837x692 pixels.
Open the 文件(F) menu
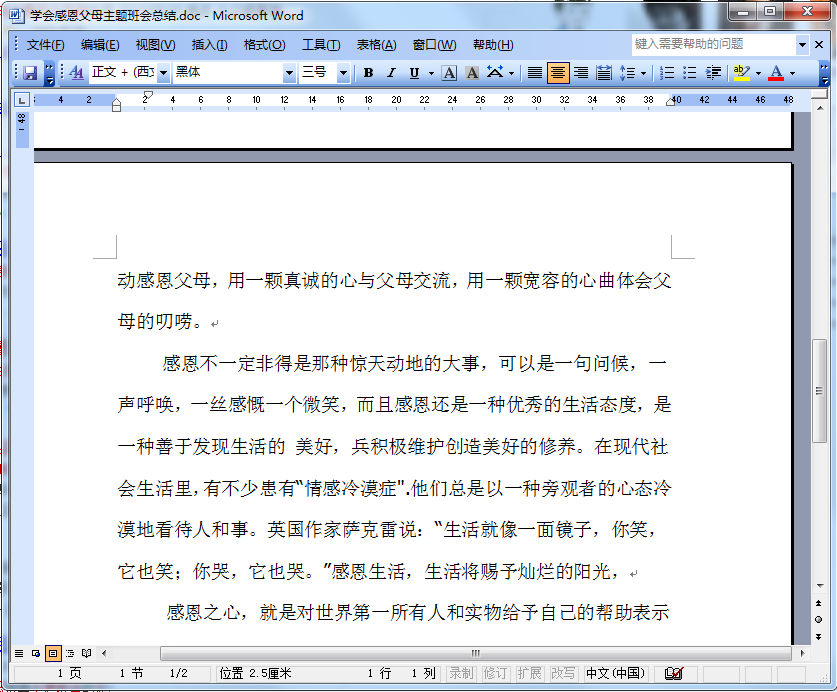point(45,45)
